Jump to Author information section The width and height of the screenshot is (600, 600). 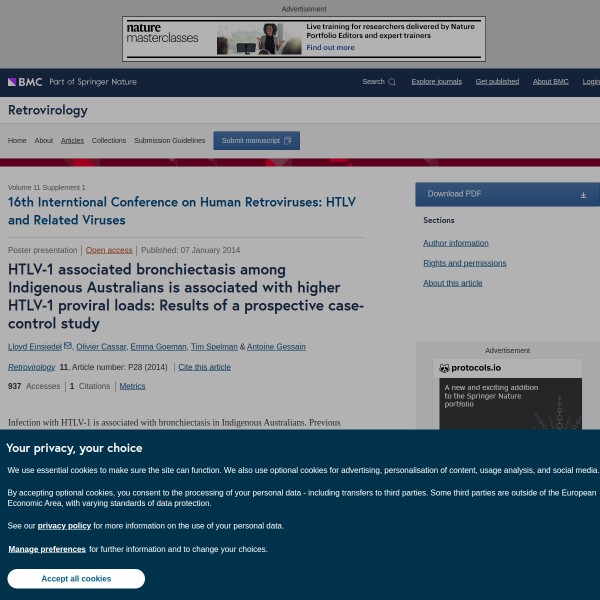455,243
